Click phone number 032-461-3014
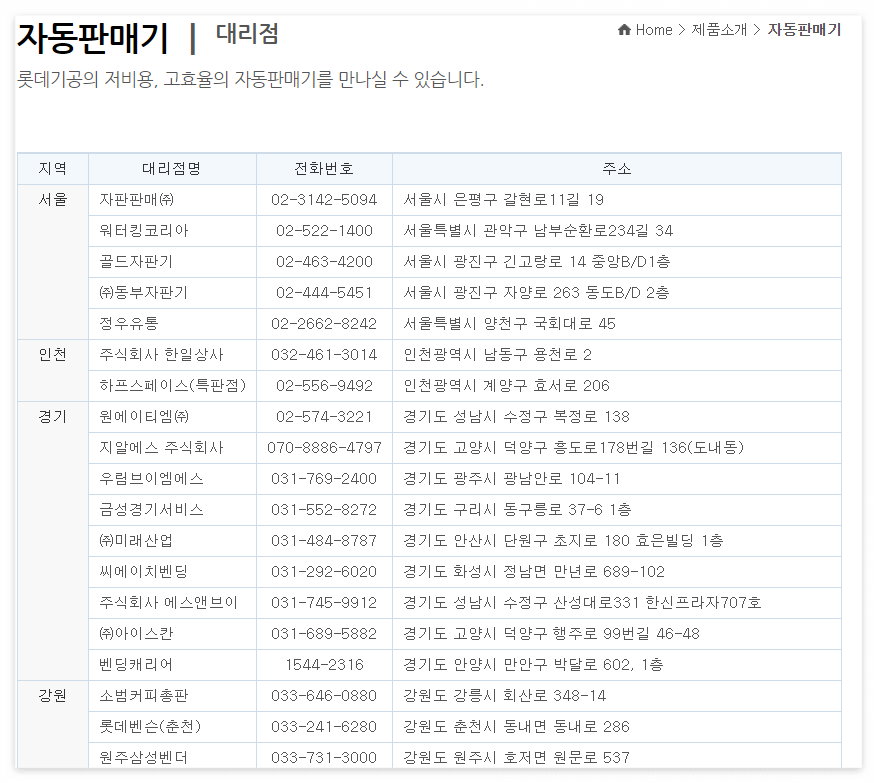The image size is (877, 783). click(324, 355)
